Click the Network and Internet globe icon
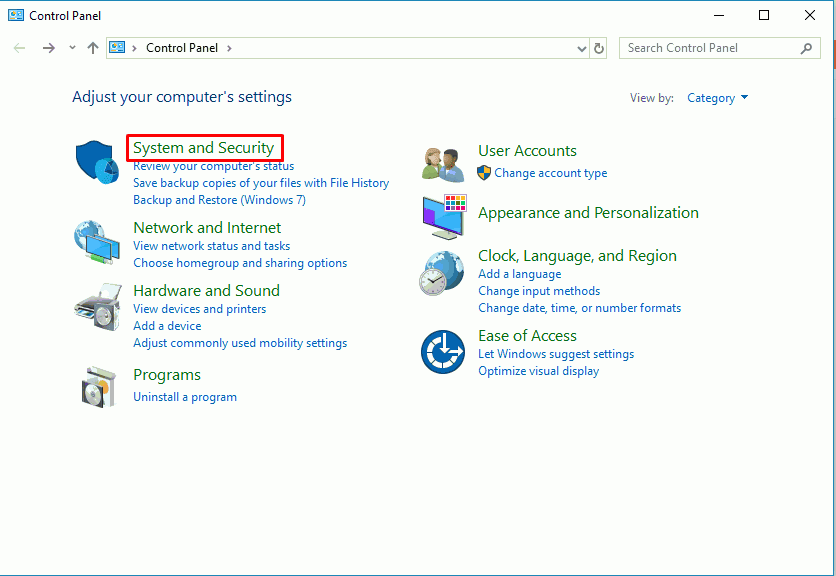The width and height of the screenshot is (836, 576). point(97,243)
